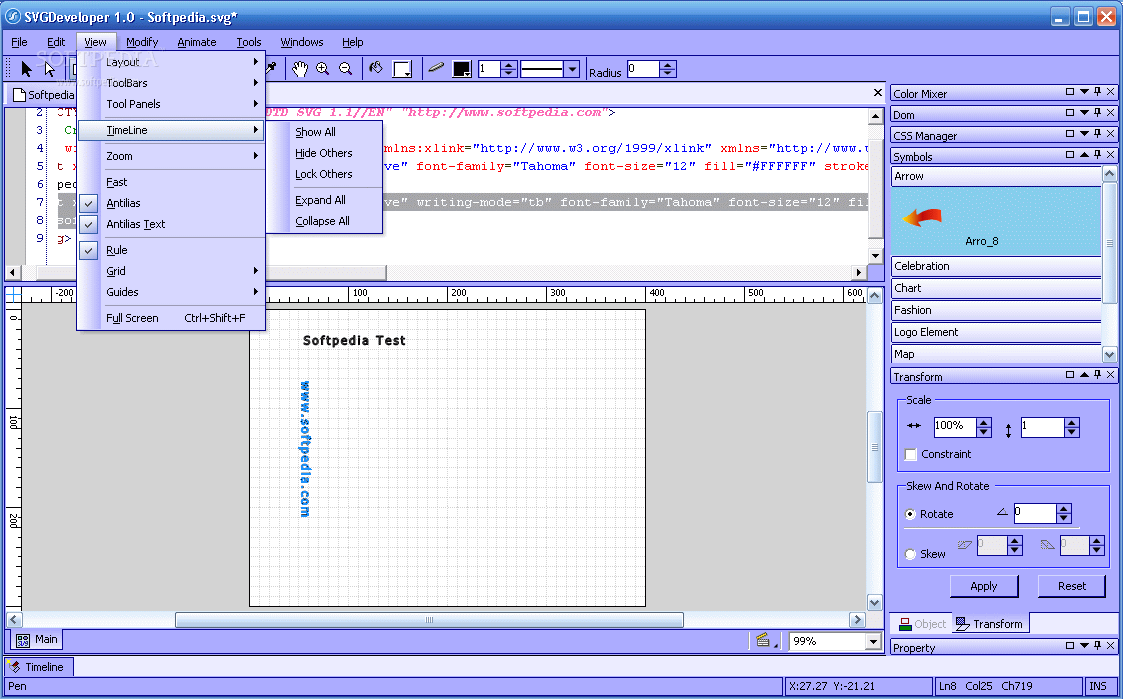Click the horizontal scale arrows icon
This screenshot has height=699, width=1123.
(914, 425)
